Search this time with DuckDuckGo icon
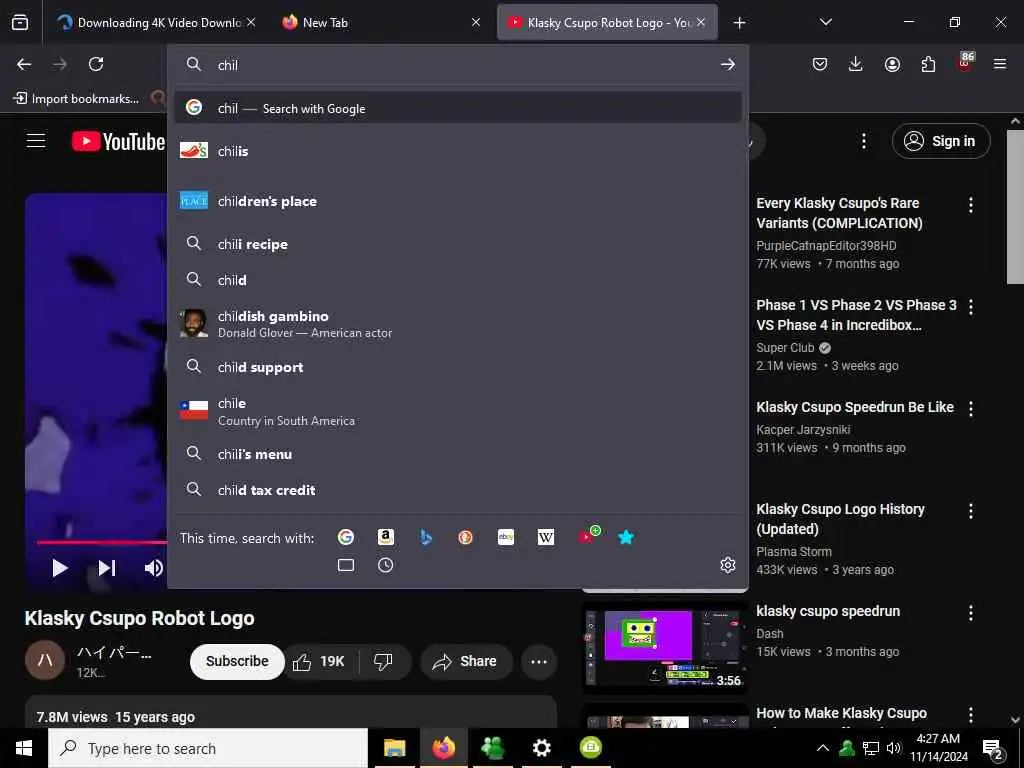Screen dimensions: 1024x768 466,537
